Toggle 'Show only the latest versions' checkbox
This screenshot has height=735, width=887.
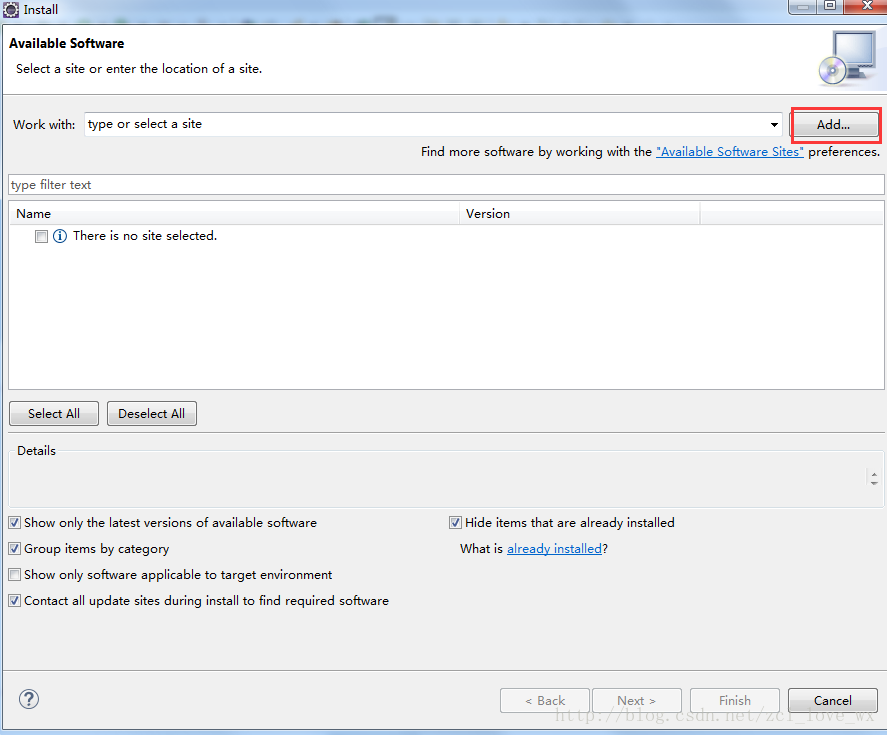pos(15,523)
